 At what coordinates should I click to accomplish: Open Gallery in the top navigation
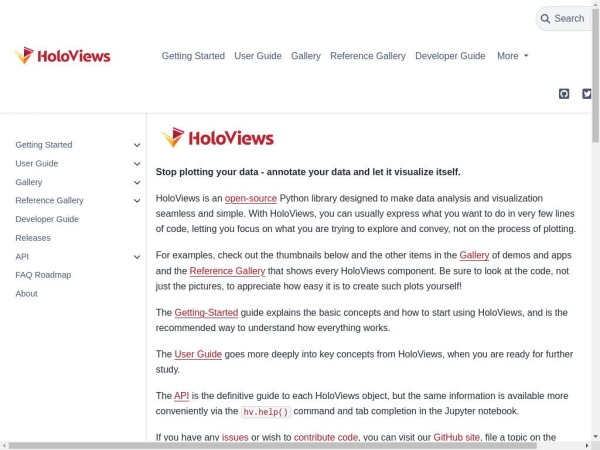pyautogui.click(x=306, y=56)
